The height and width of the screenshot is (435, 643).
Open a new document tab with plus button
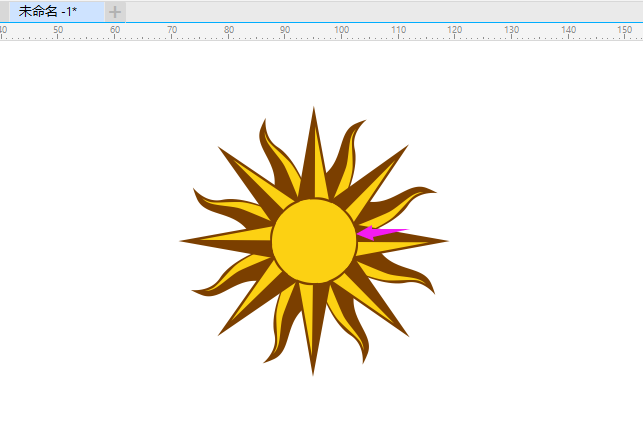pyautogui.click(x=115, y=12)
